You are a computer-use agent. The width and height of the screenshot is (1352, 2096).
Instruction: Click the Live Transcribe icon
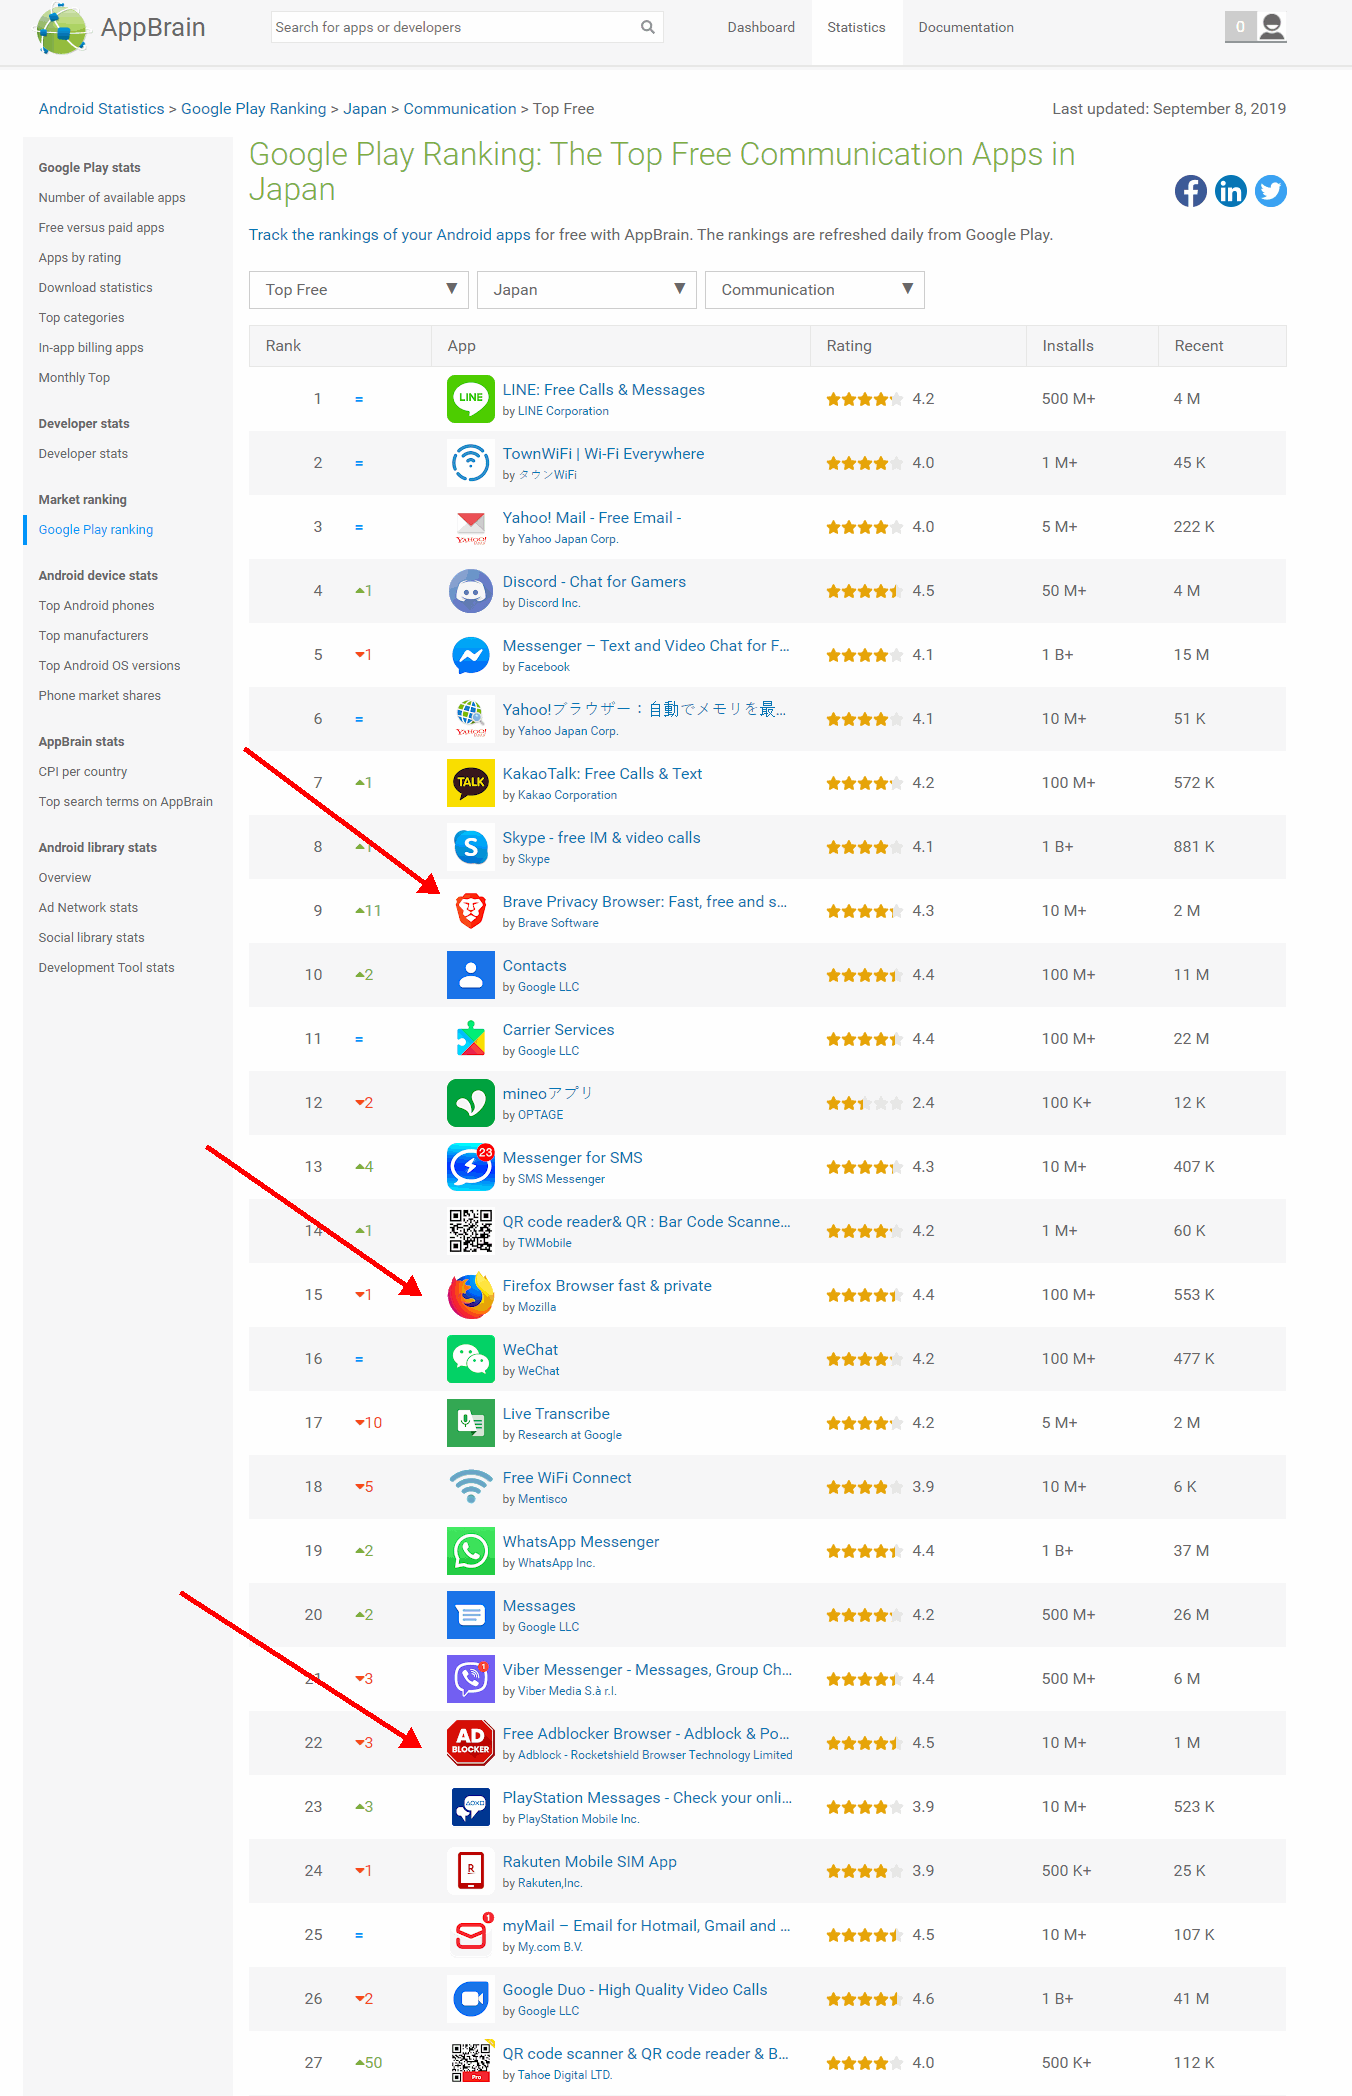pos(470,1423)
